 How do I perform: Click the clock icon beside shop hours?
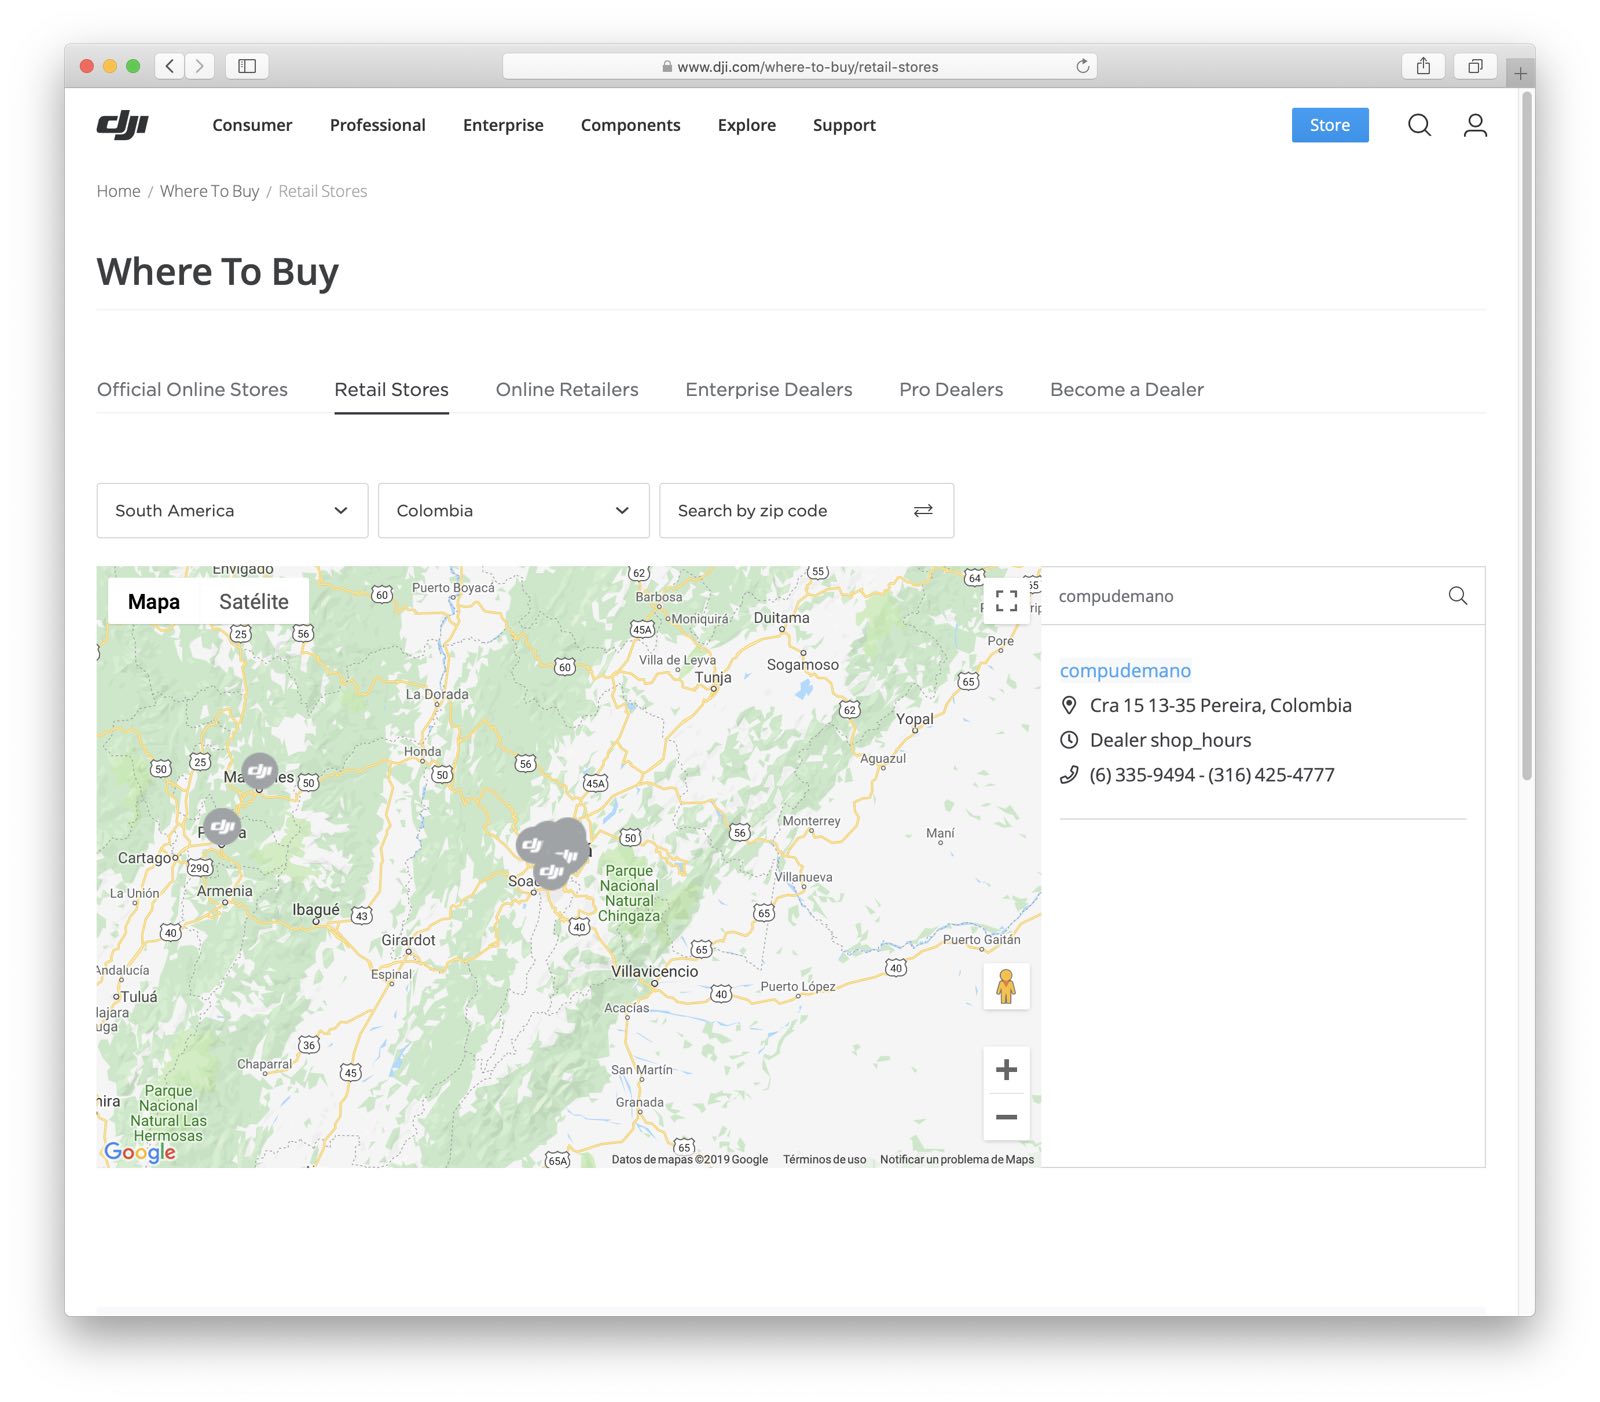point(1069,740)
